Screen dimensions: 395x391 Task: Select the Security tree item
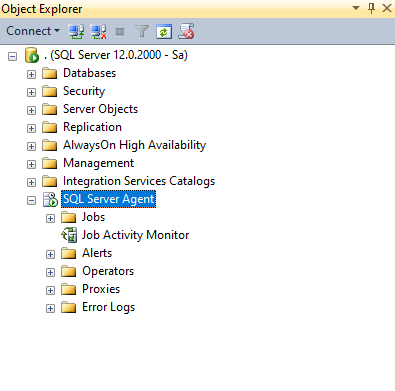coord(84,91)
